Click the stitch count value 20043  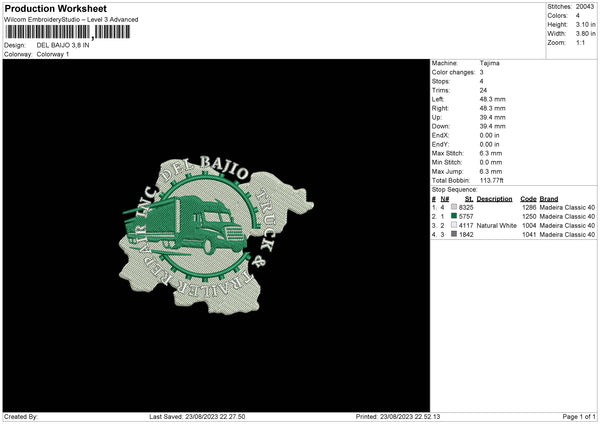[x=585, y=7]
